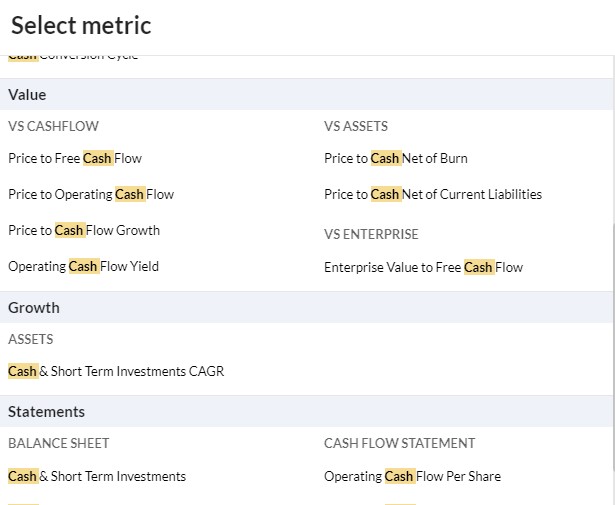Click the VS ENTERPRISE subheading
The image size is (615, 505).
pyautogui.click(x=371, y=234)
